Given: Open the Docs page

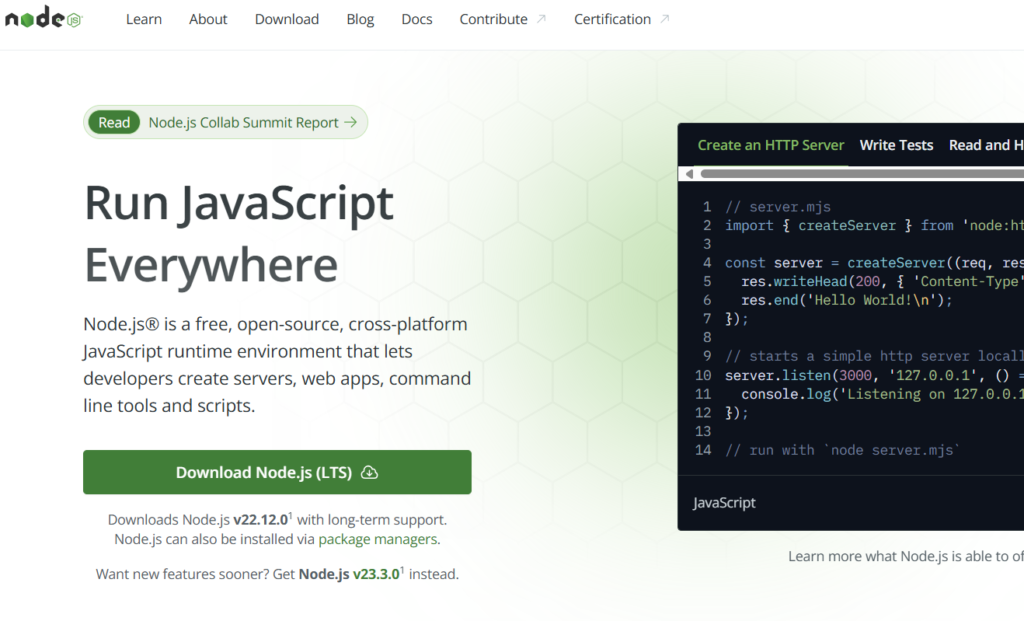Looking at the screenshot, I should pos(417,19).
